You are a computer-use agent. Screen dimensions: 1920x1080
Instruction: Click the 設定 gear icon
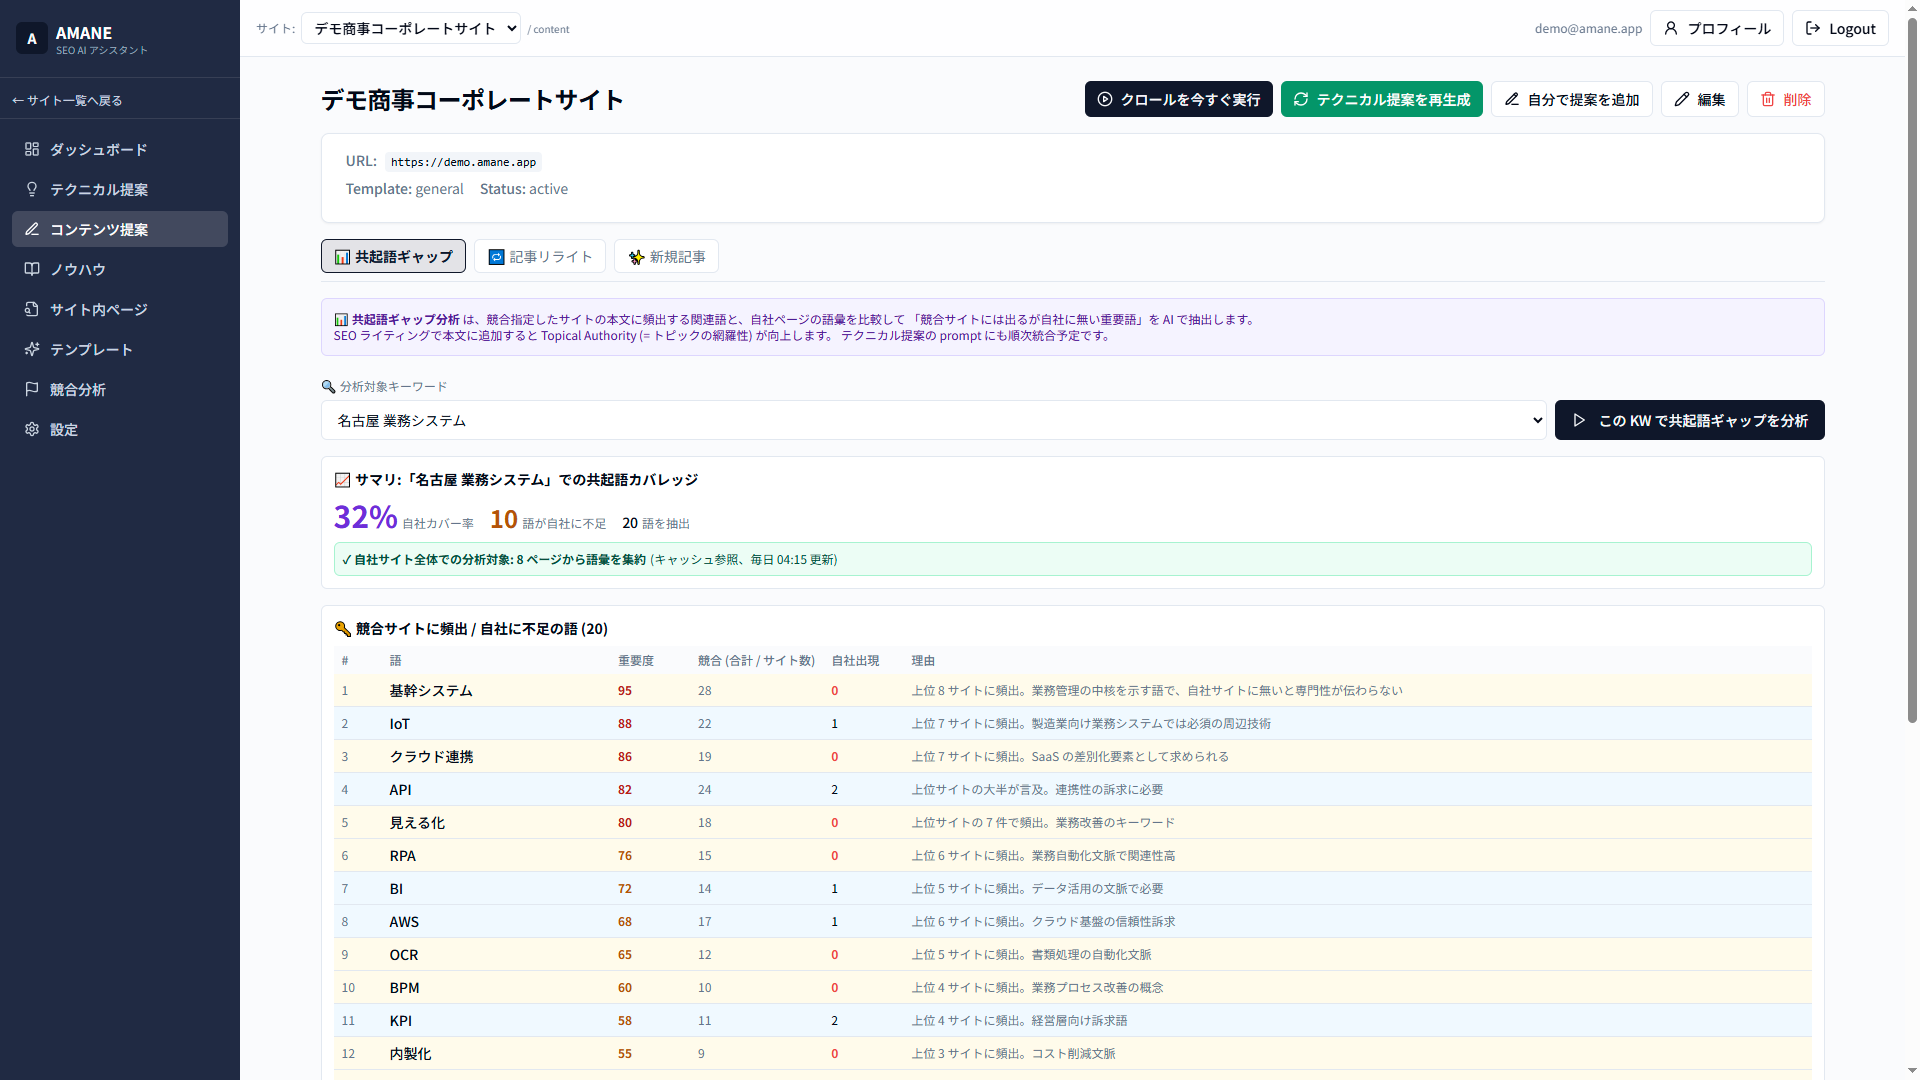(32, 429)
